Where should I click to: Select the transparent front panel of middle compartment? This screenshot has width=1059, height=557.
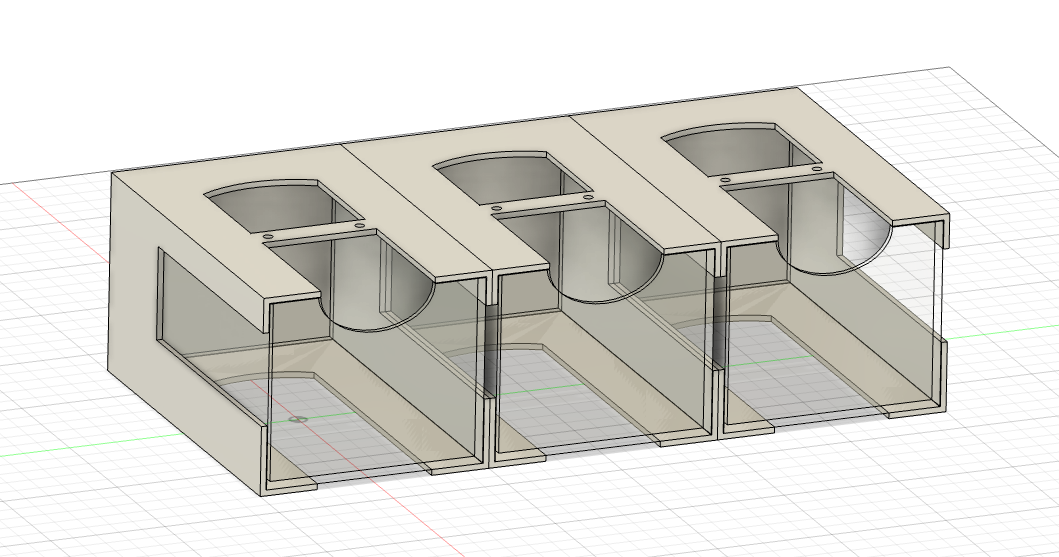pos(602,352)
